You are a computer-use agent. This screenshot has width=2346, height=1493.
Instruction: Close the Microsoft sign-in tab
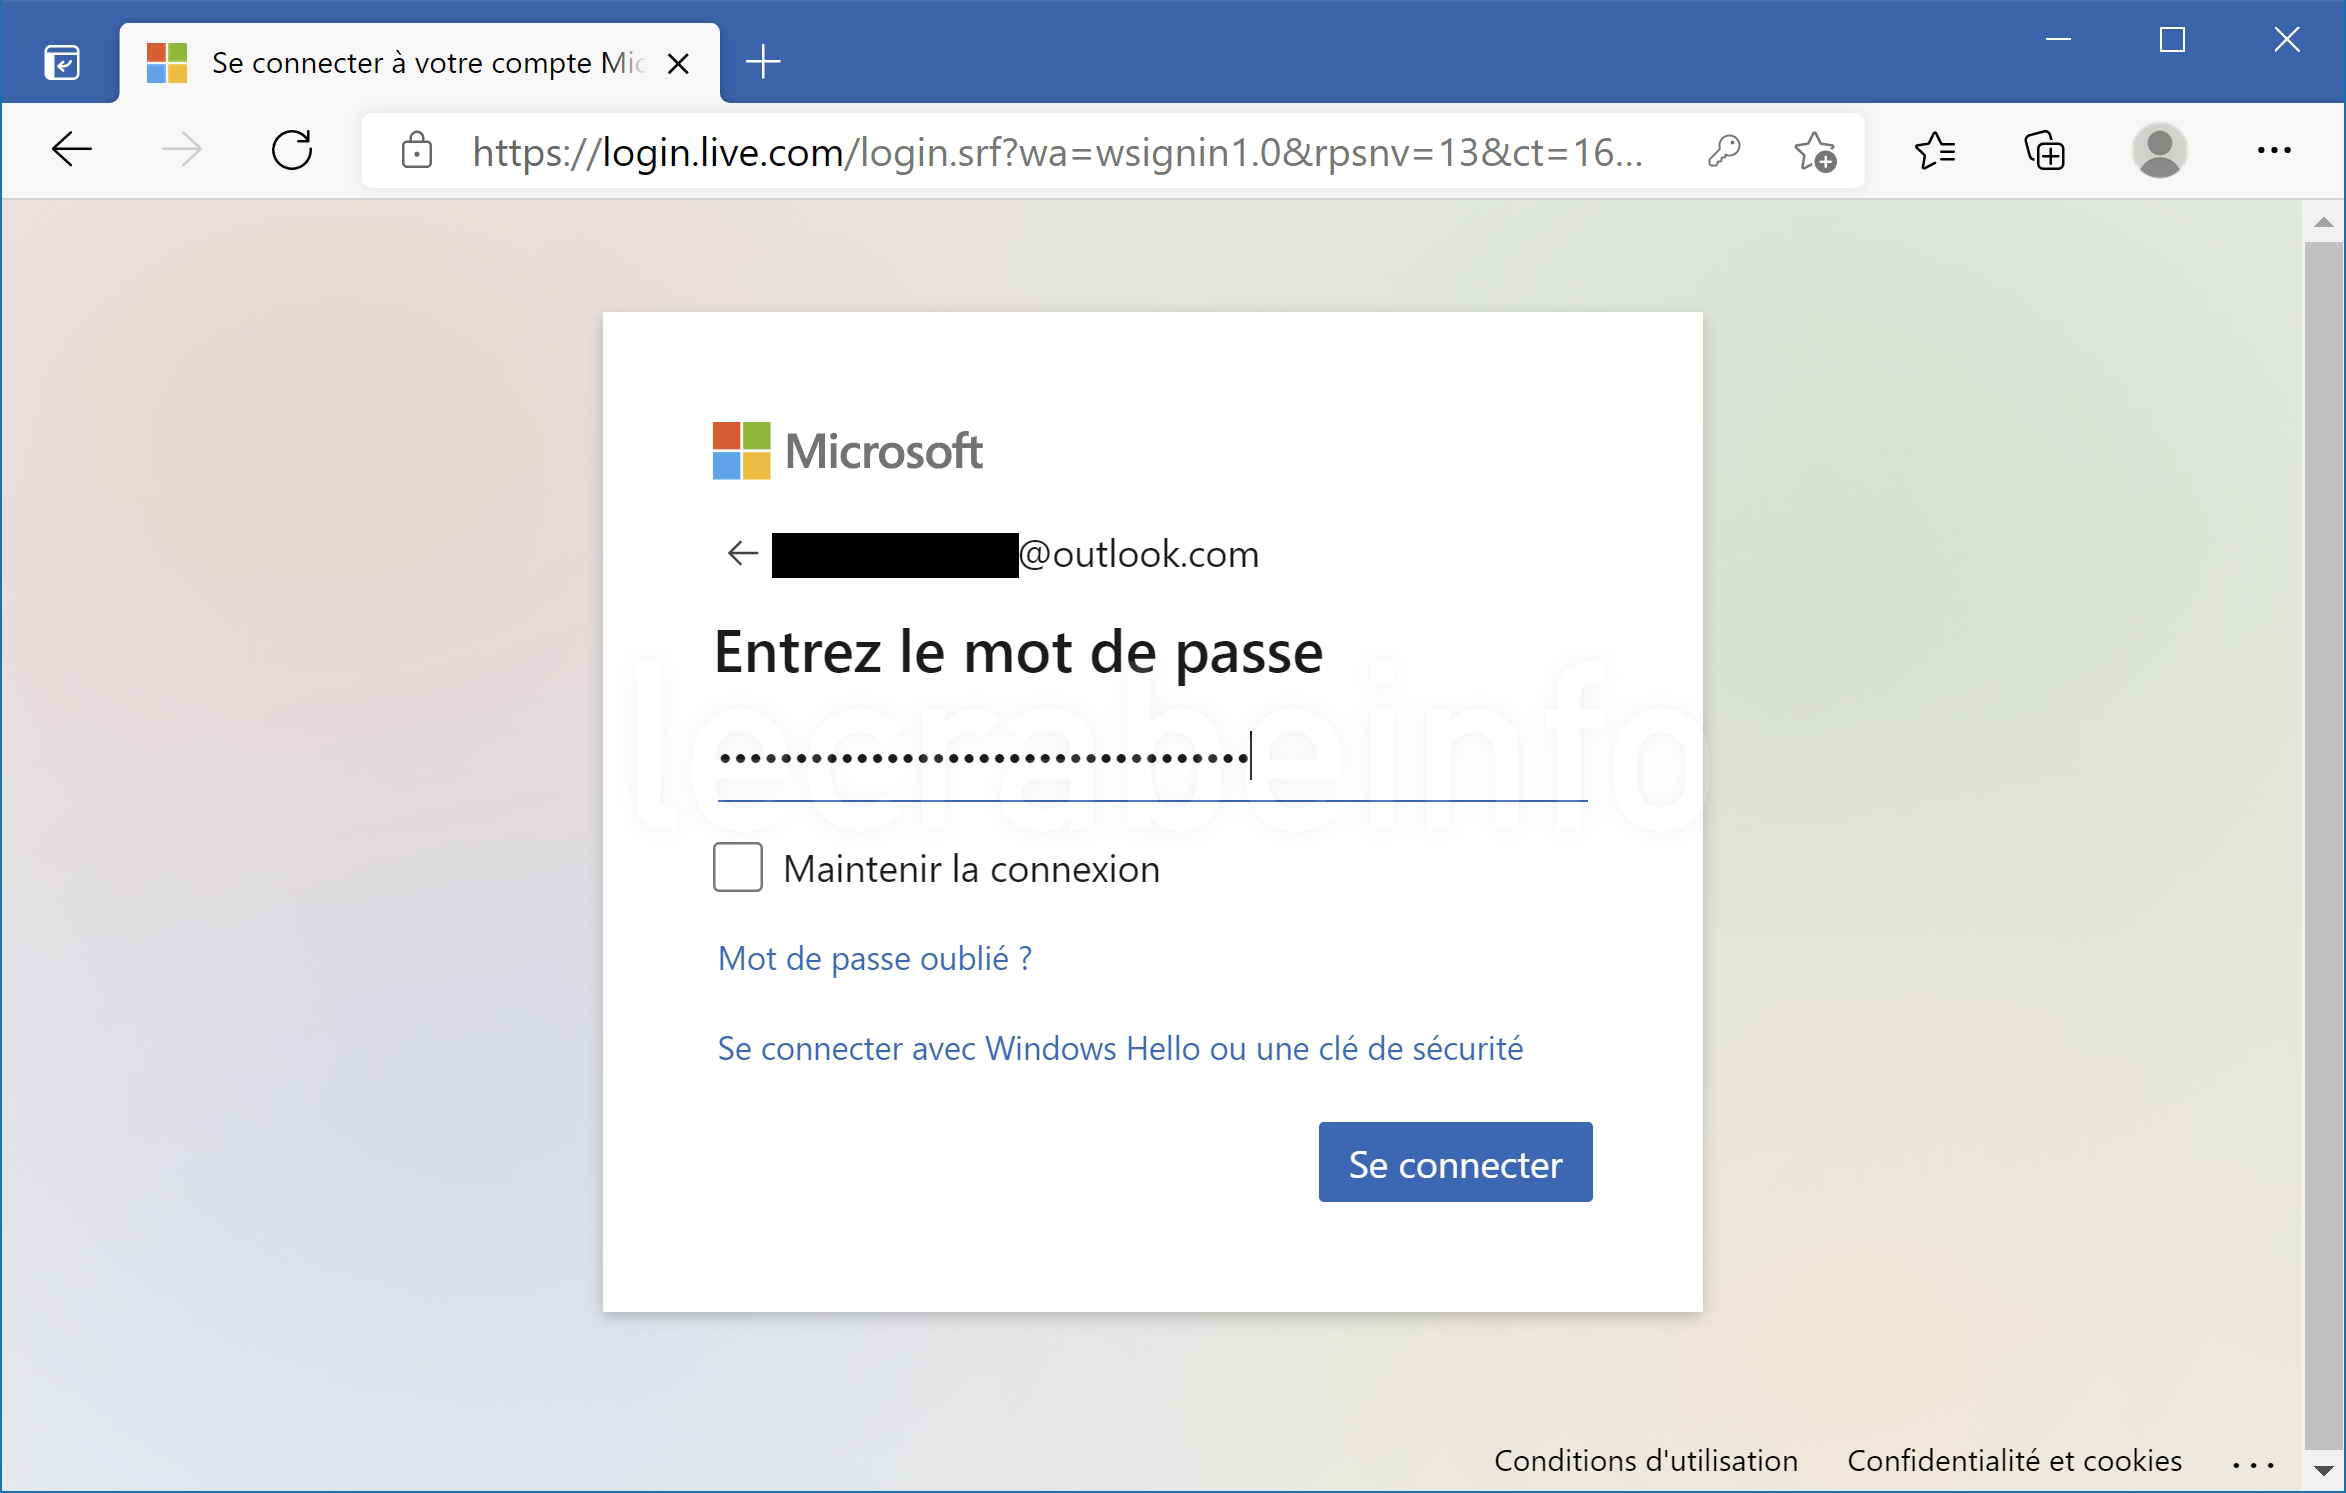tap(678, 64)
